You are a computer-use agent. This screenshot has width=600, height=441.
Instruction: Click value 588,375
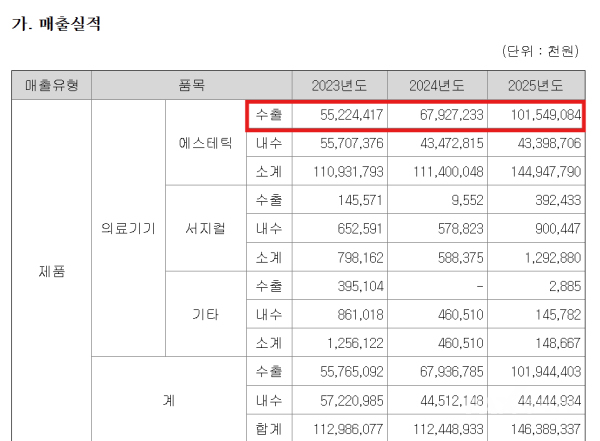click(x=461, y=258)
